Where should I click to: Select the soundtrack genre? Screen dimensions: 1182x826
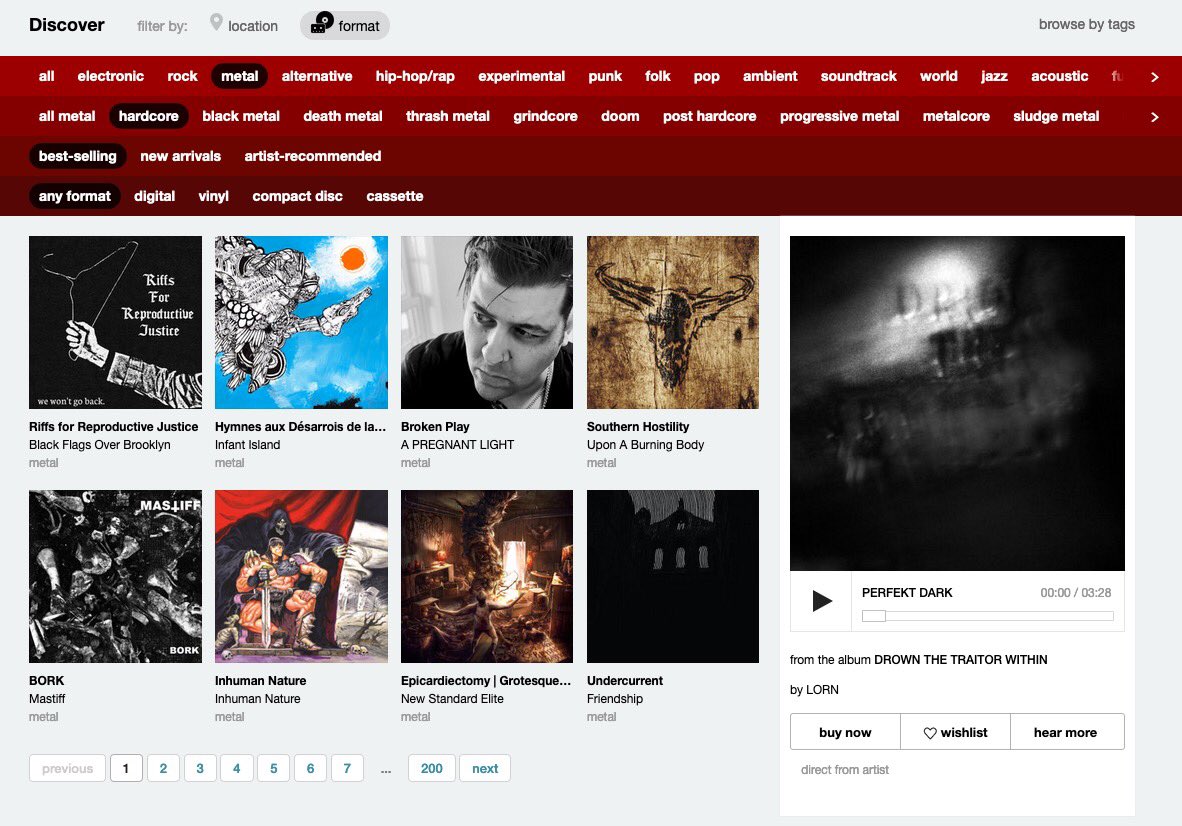pos(859,76)
